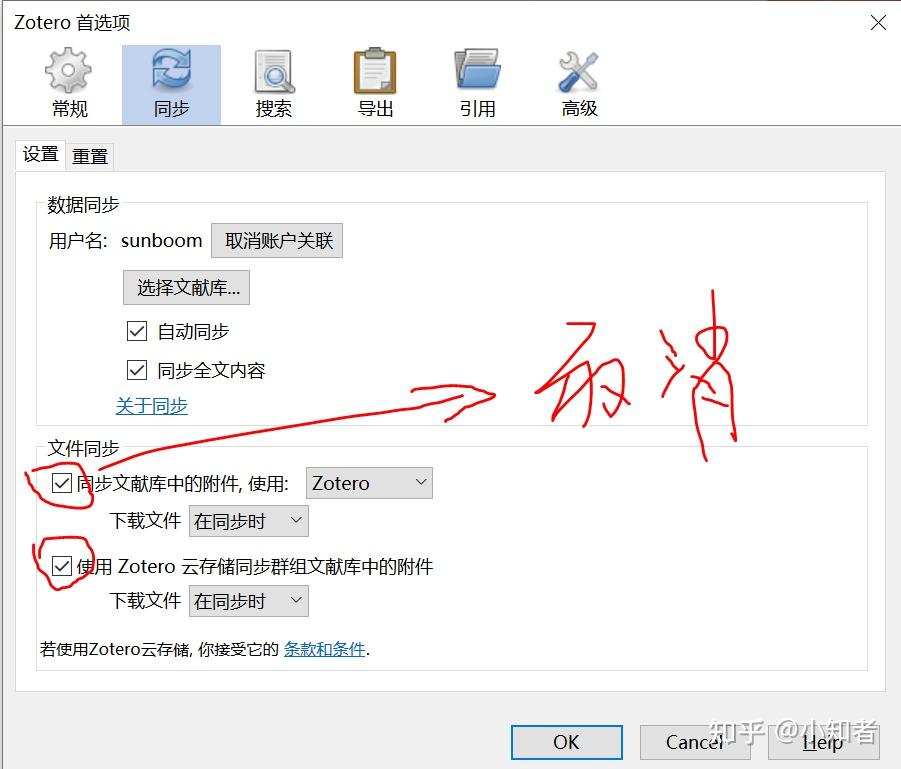Uncheck 自动同步 automatic sync option
The height and width of the screenshot is (769, 901).
(136, 331)
